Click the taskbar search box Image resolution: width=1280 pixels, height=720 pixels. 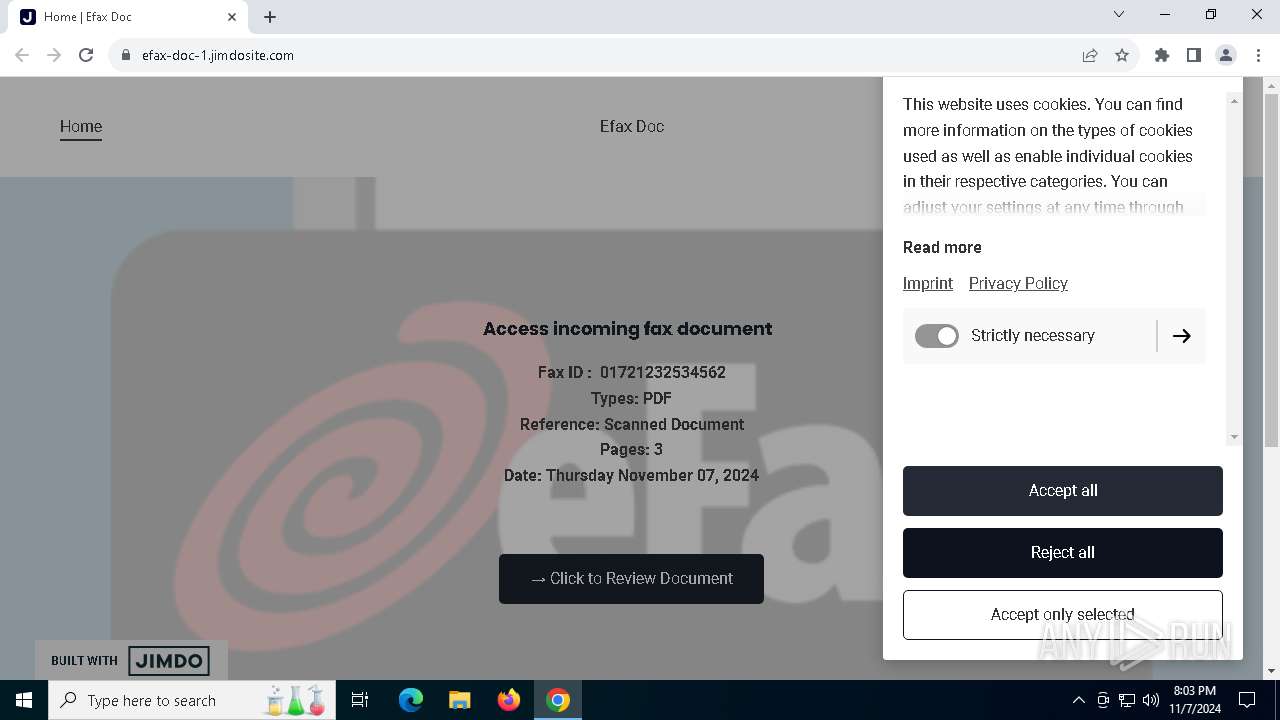coord(192,700)
